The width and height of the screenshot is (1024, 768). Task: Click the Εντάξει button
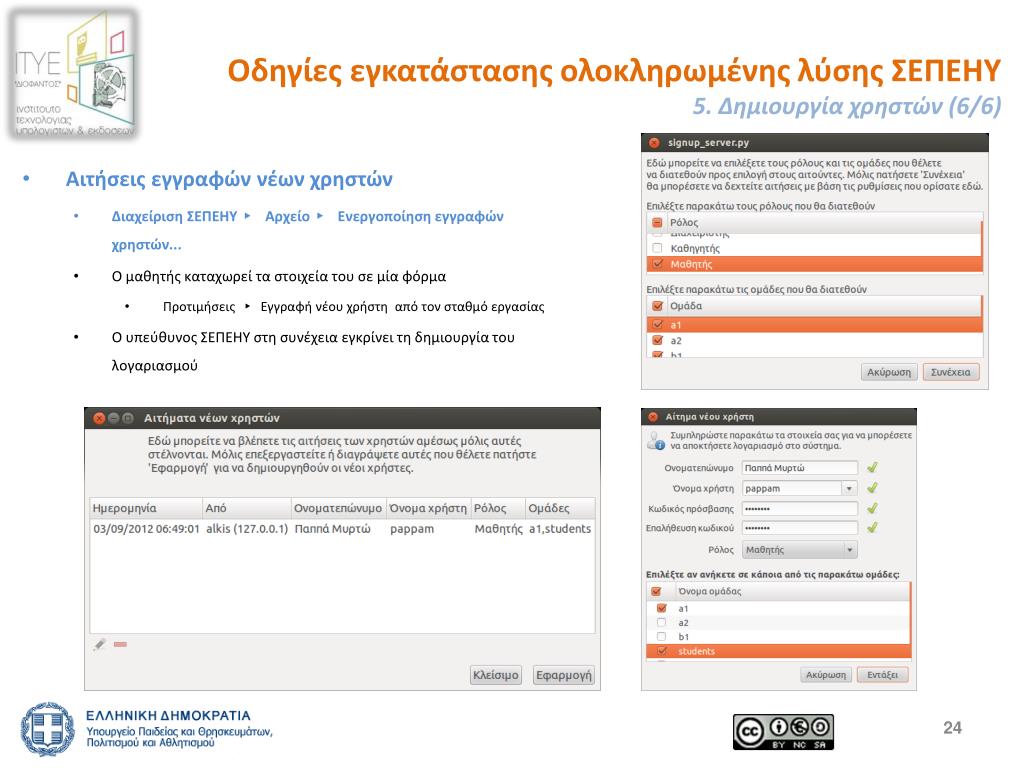[882, 675]
